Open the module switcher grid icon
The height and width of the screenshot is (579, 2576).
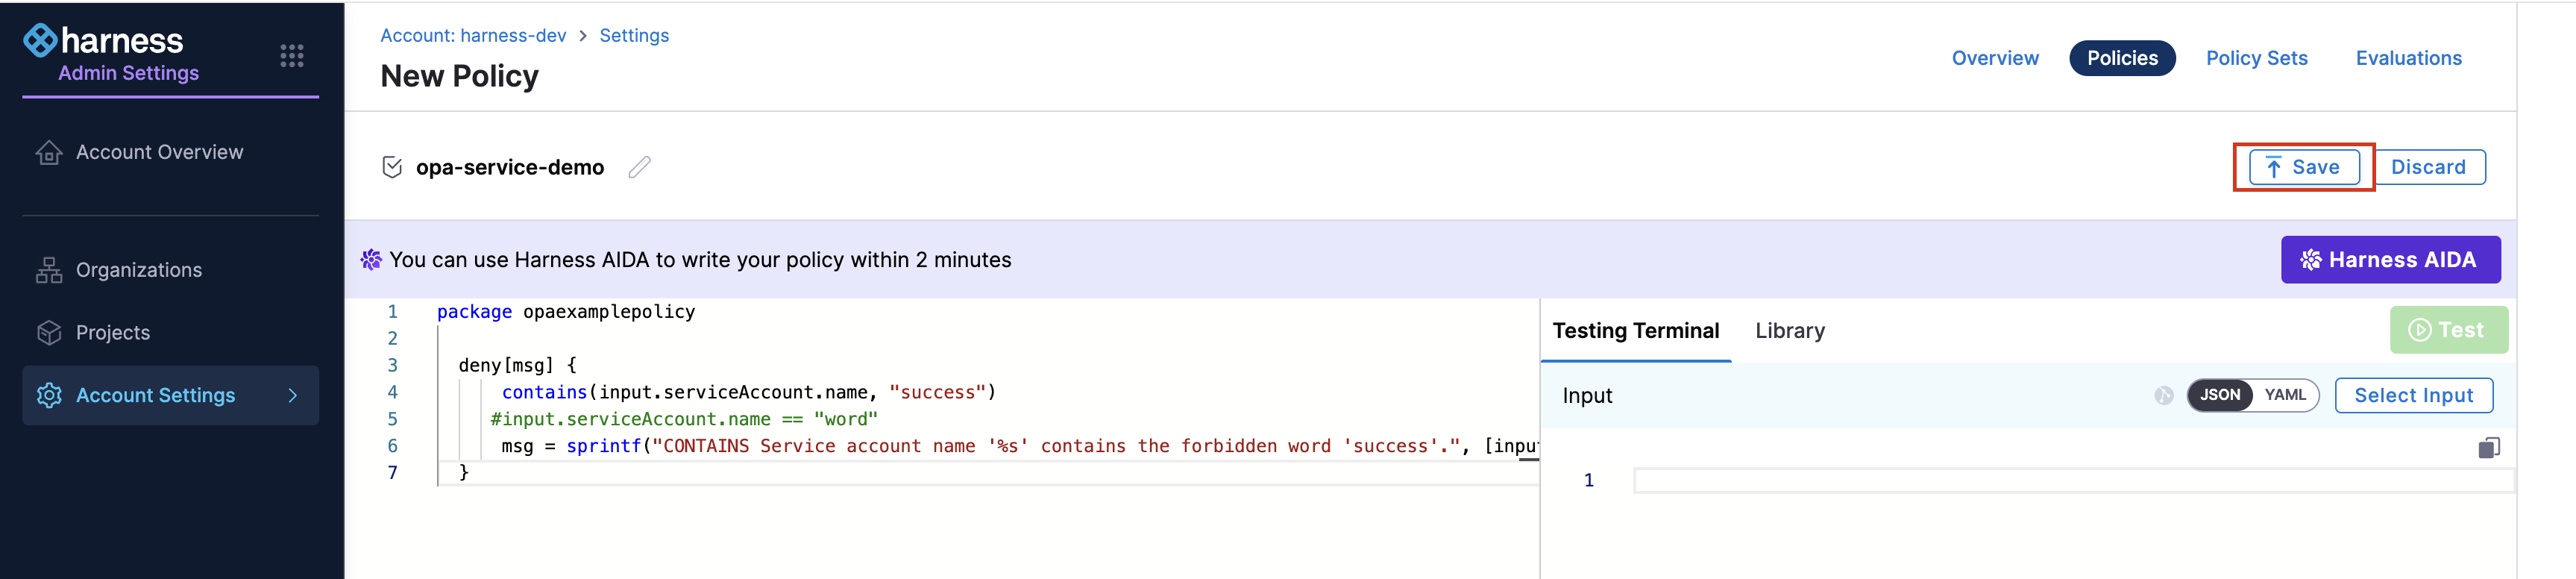click(291, 56)
